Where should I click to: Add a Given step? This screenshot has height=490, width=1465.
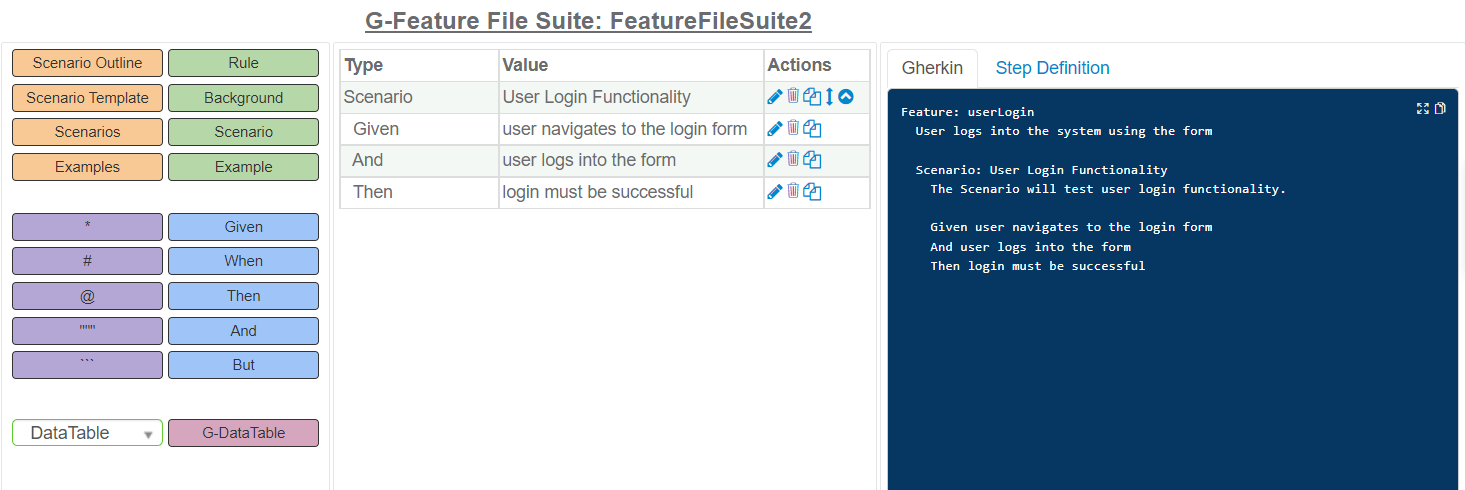tap(243, 227)
